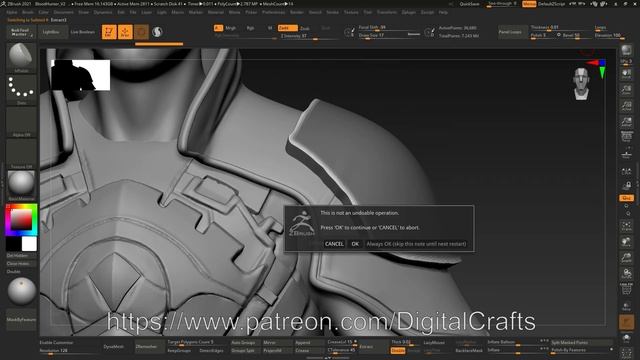Toggle Mrgb channel mode

pos(231,28)
